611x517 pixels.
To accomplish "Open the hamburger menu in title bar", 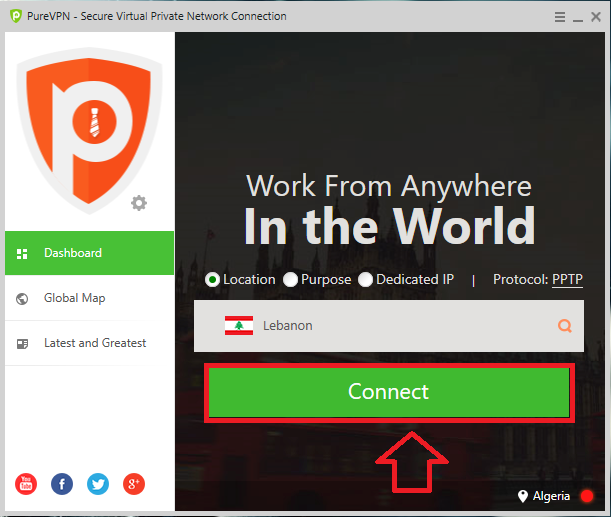I will 560,17.
